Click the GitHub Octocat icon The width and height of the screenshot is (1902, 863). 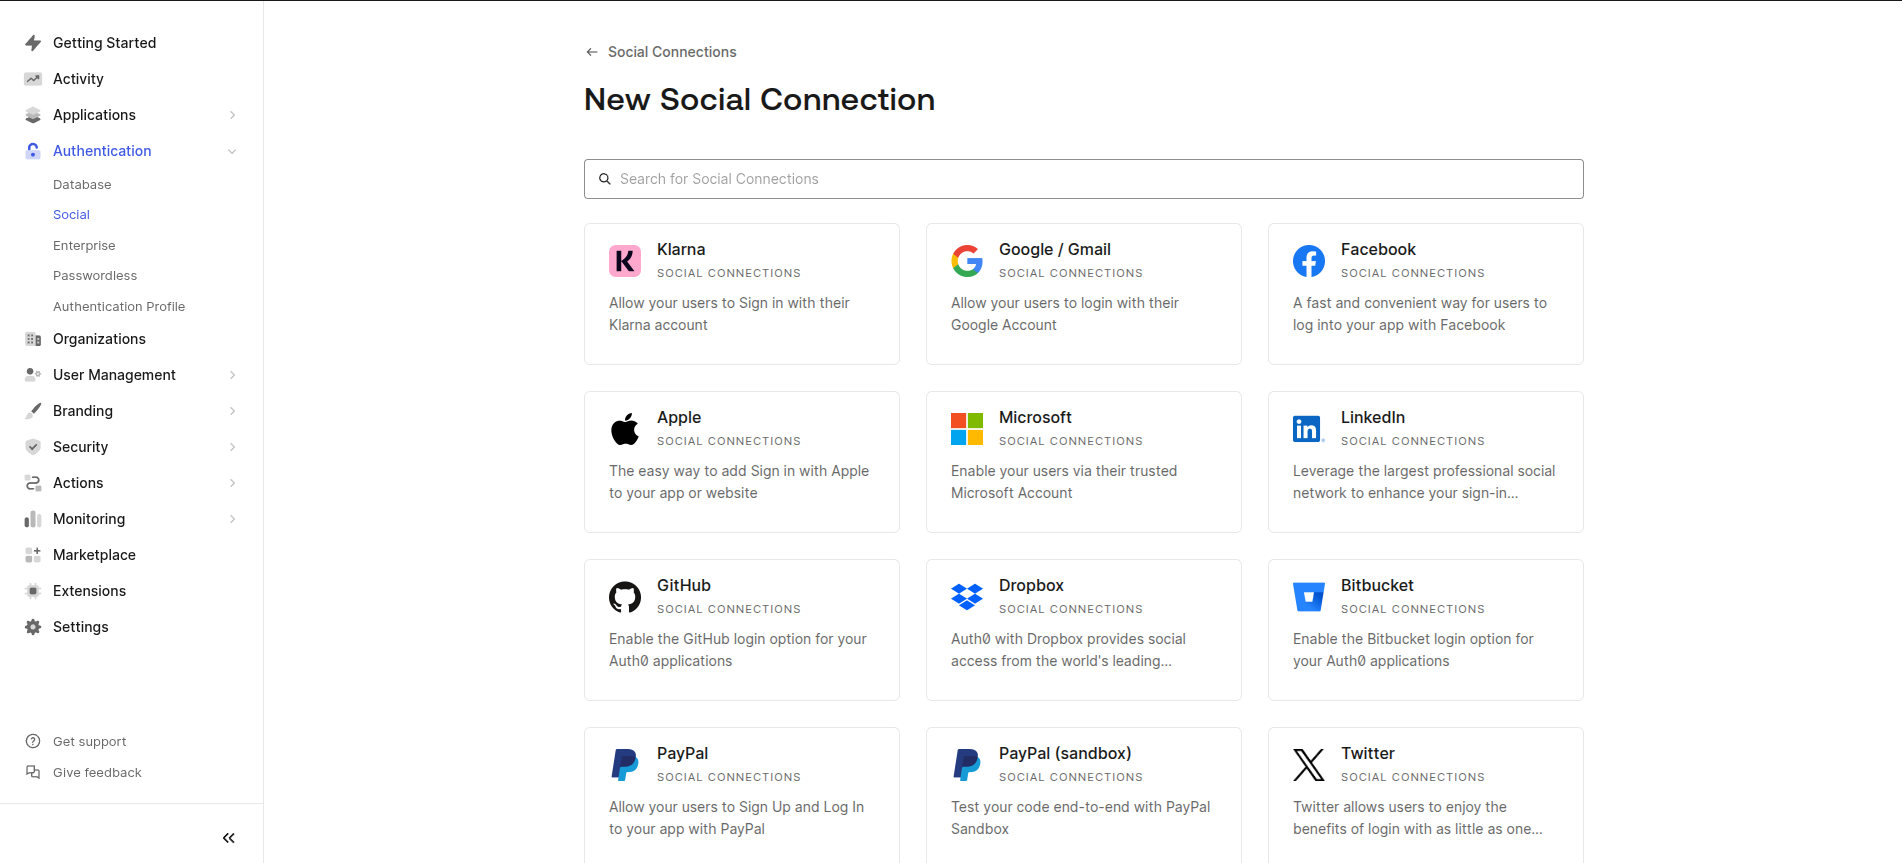pyautogui.click(x=625, y=597)
